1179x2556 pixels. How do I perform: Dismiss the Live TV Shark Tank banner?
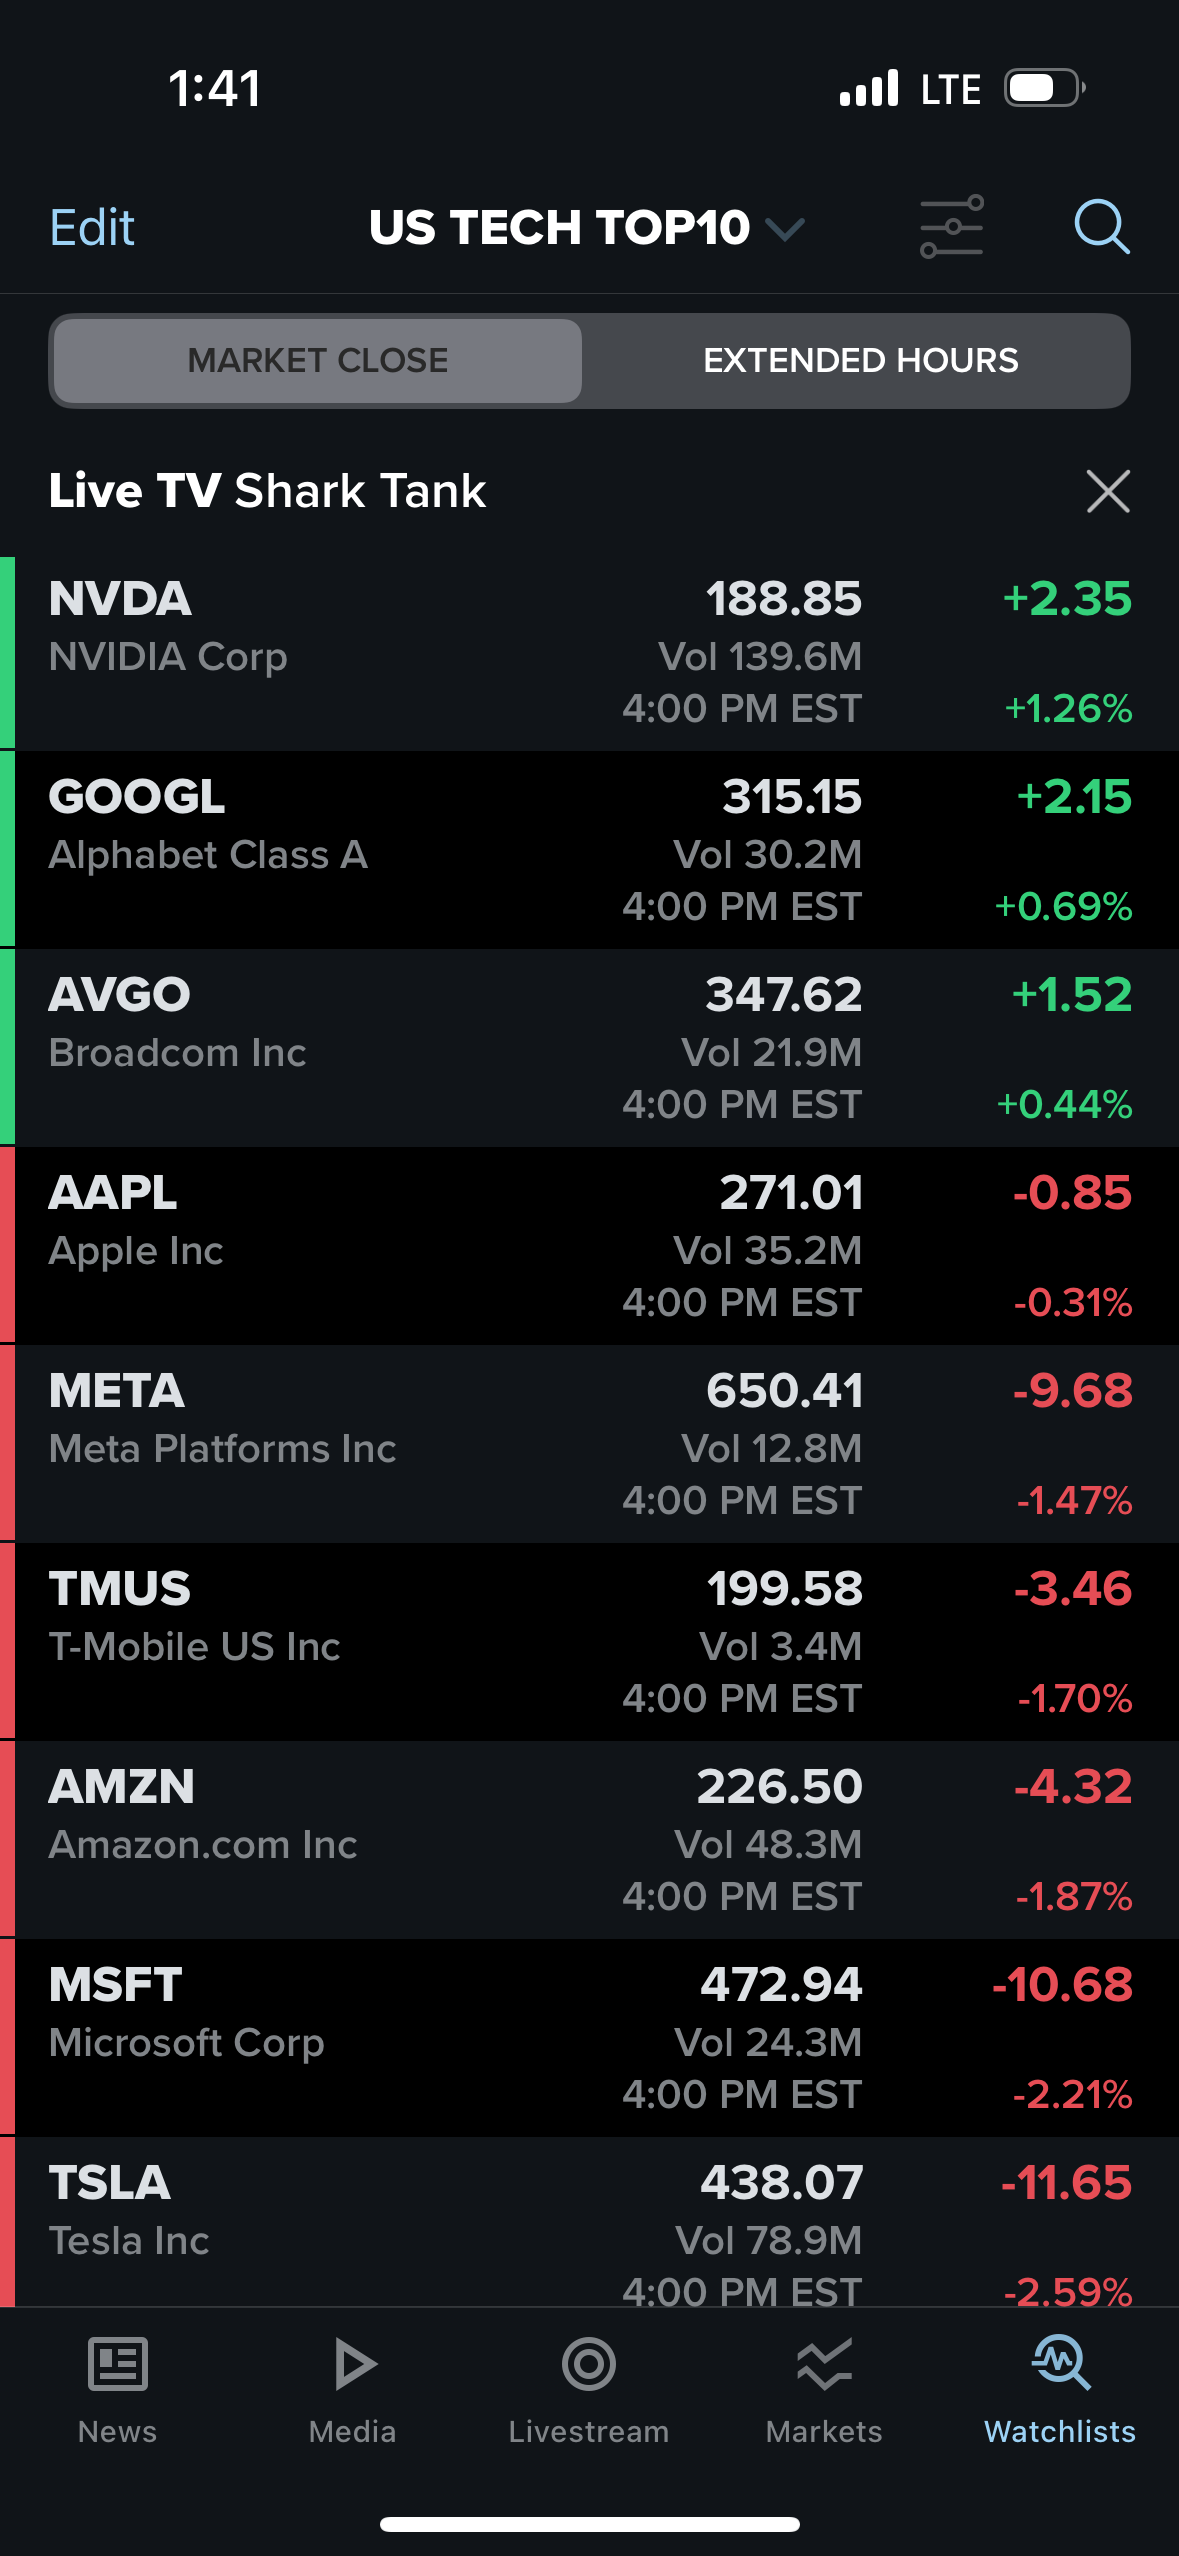[1108, 491]
